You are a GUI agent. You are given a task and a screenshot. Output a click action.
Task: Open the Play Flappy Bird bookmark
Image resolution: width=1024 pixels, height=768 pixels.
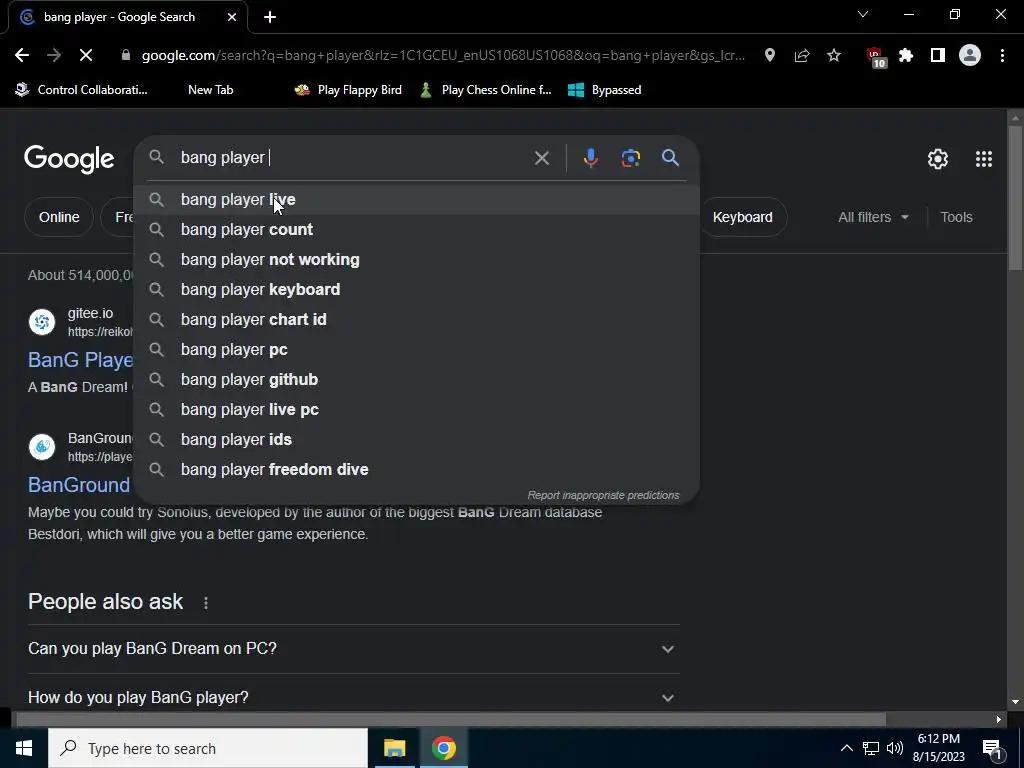pyautogui.click(x=348, y=90)
